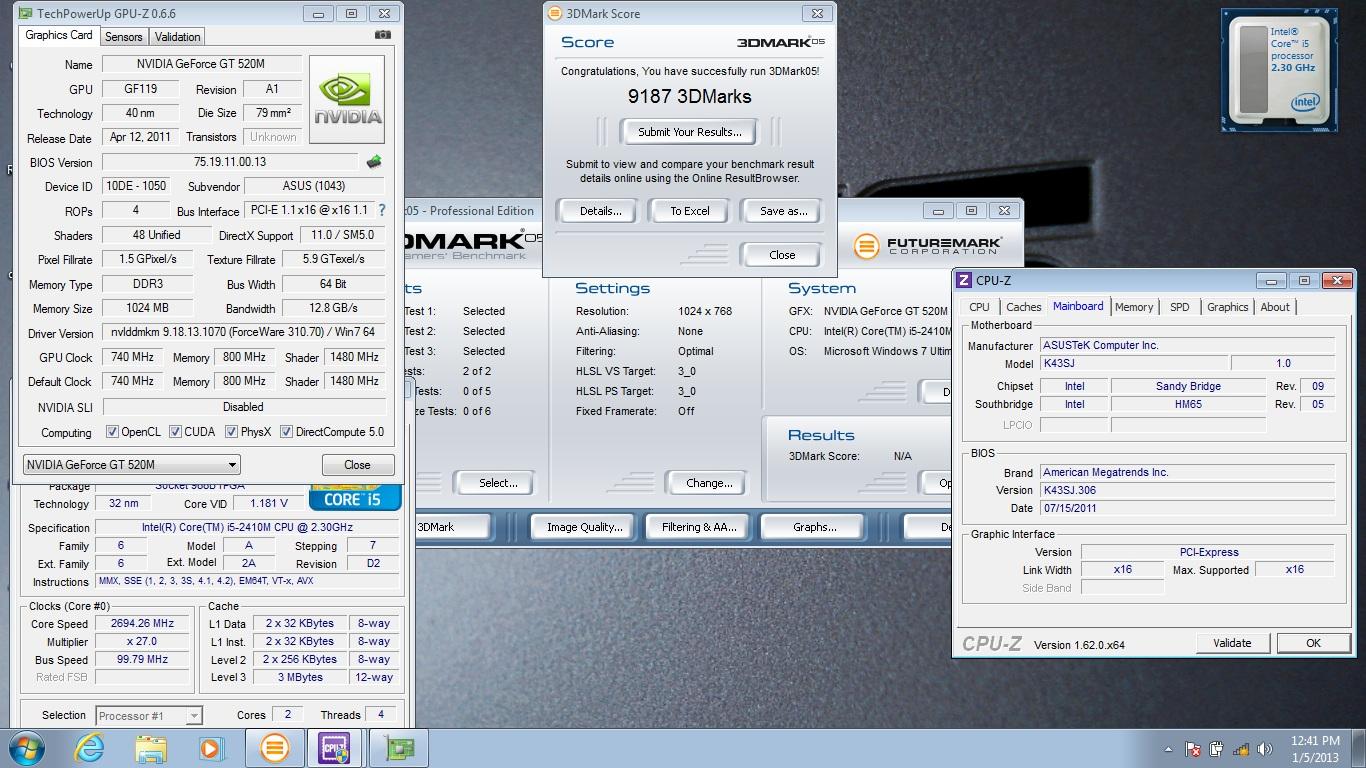Image resolution: width=1366 pixels, height=768 pixels.
Task: Click the BIOS date 07/15/2011 value
Action: click(x=1187, y=508)
